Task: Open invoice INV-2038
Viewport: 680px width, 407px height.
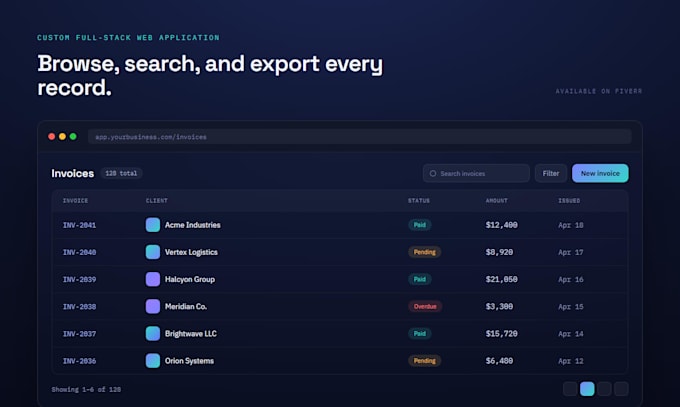Action: point(79,306)
